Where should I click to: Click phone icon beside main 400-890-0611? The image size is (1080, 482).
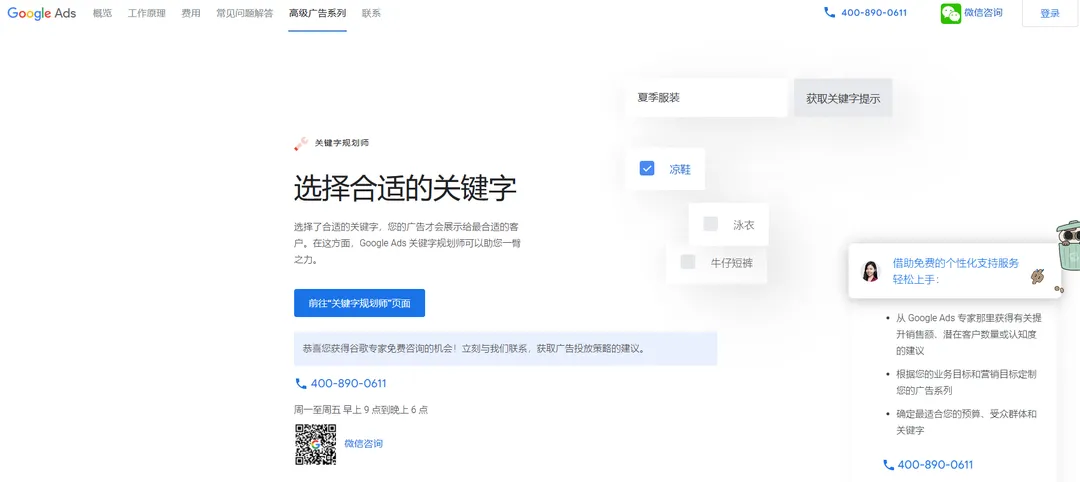pos(300,384)
